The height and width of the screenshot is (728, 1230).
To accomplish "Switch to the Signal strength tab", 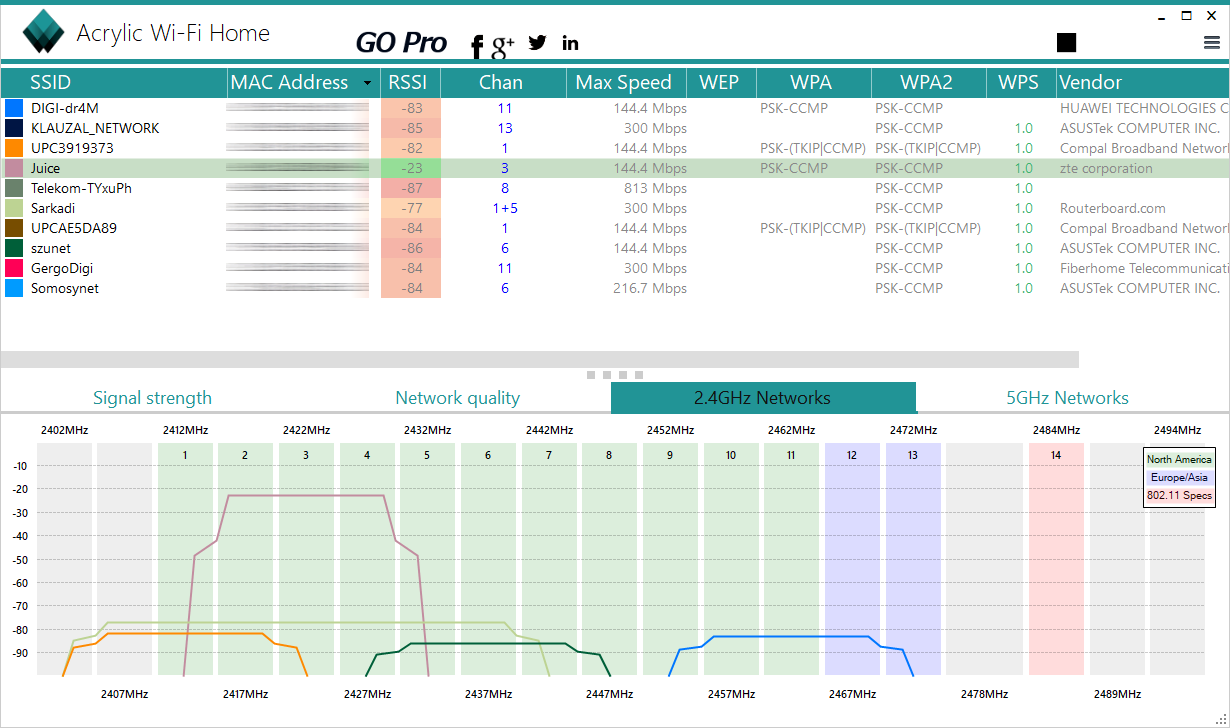I will [x=152, y=398].
